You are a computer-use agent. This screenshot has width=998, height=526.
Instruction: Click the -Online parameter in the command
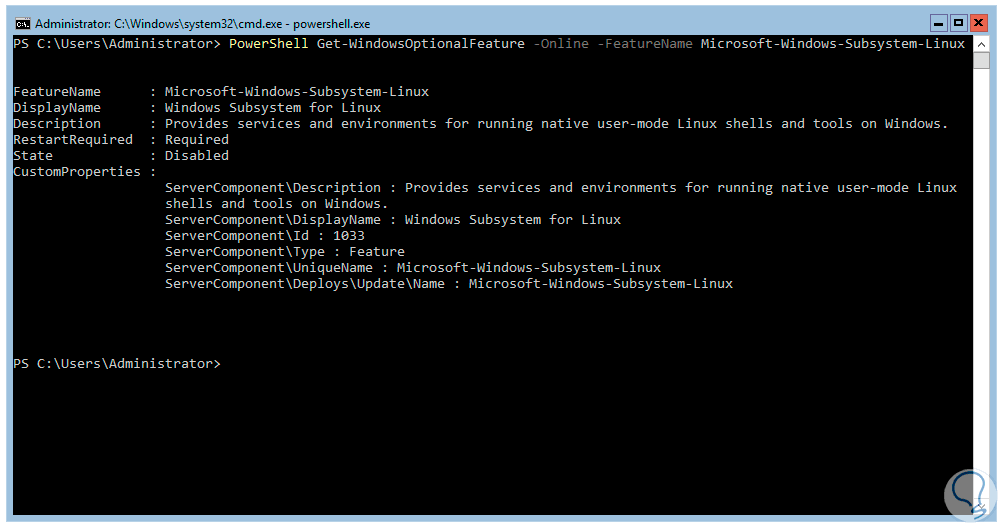tap(560, 44)
